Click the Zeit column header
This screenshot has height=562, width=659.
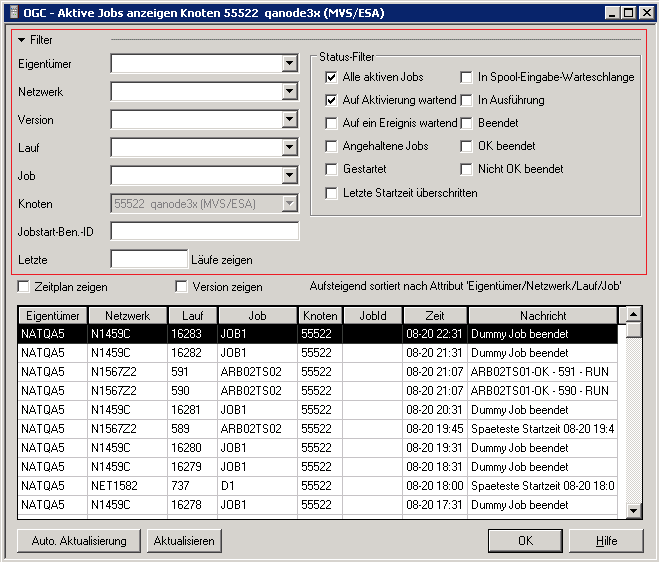point(434,315)
